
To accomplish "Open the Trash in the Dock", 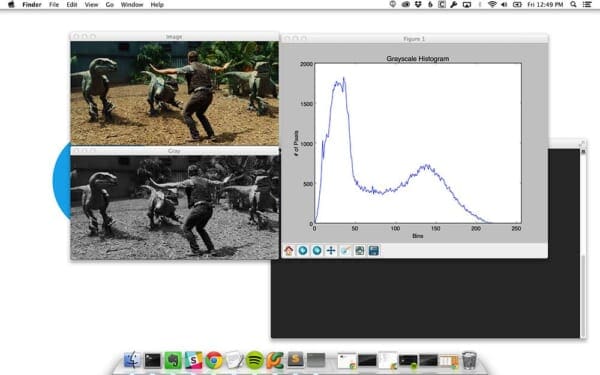I will 469,360.
